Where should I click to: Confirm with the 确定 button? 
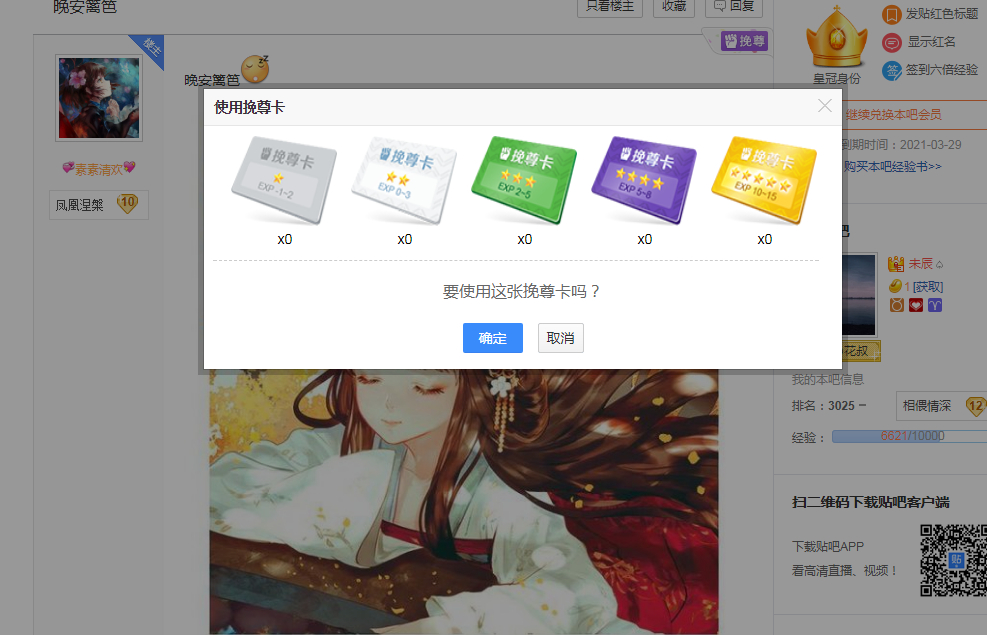click(x=493, y=338)
